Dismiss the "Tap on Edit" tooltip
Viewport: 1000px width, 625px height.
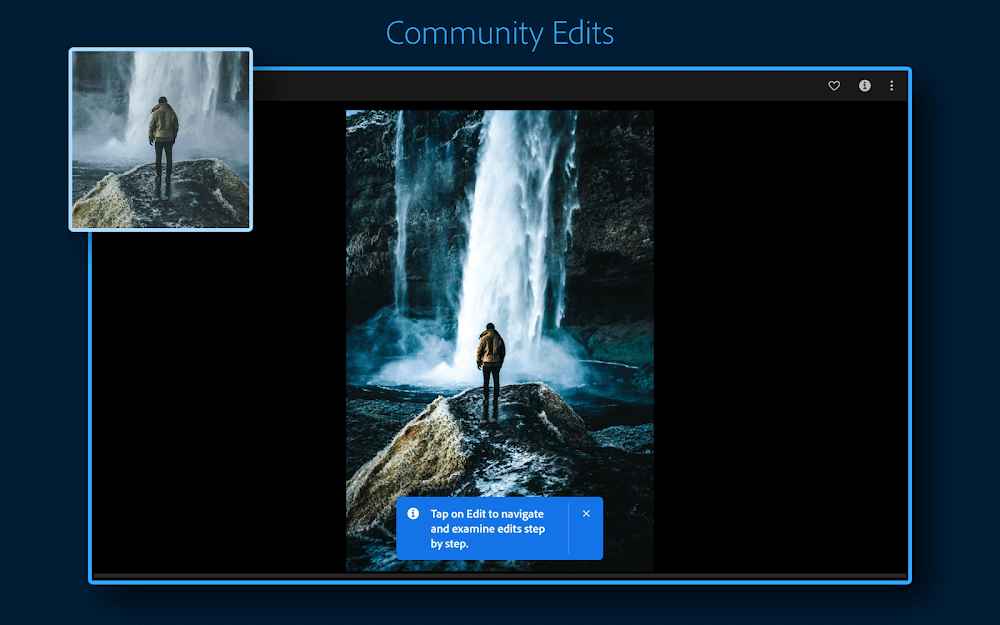click(x=586, y=513)
